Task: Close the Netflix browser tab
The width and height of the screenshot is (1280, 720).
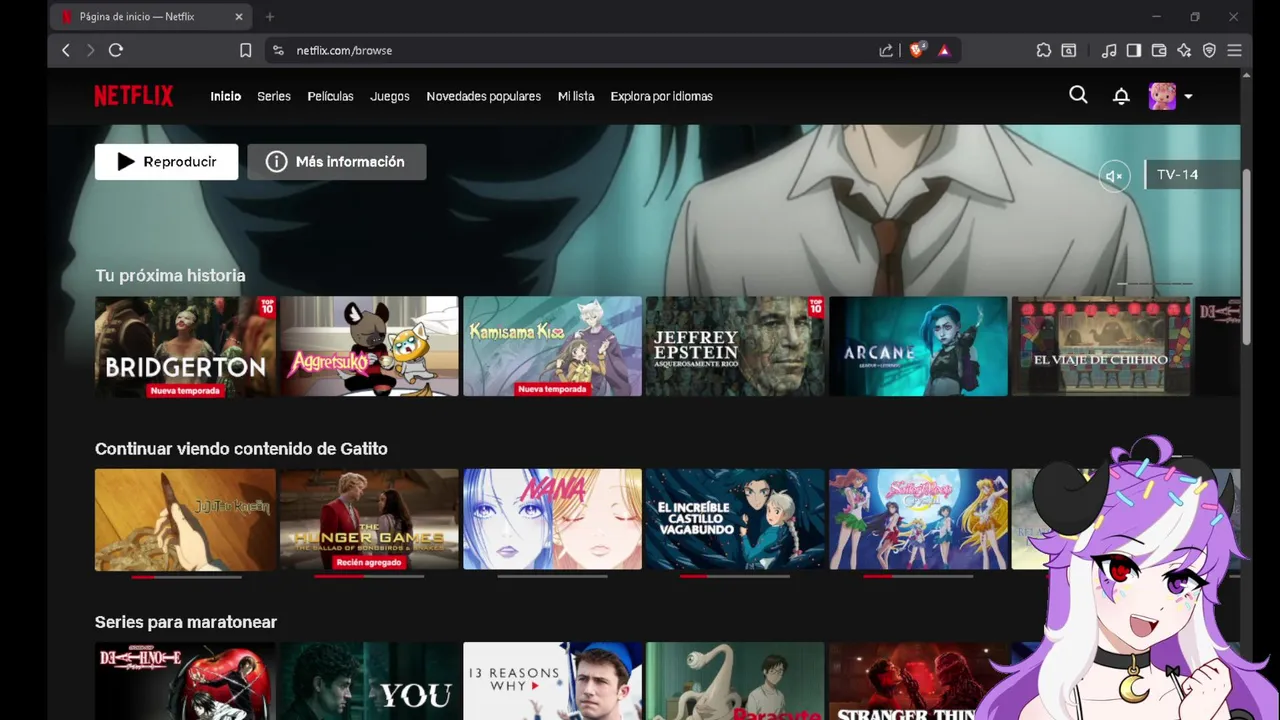Action: point(239,17)
